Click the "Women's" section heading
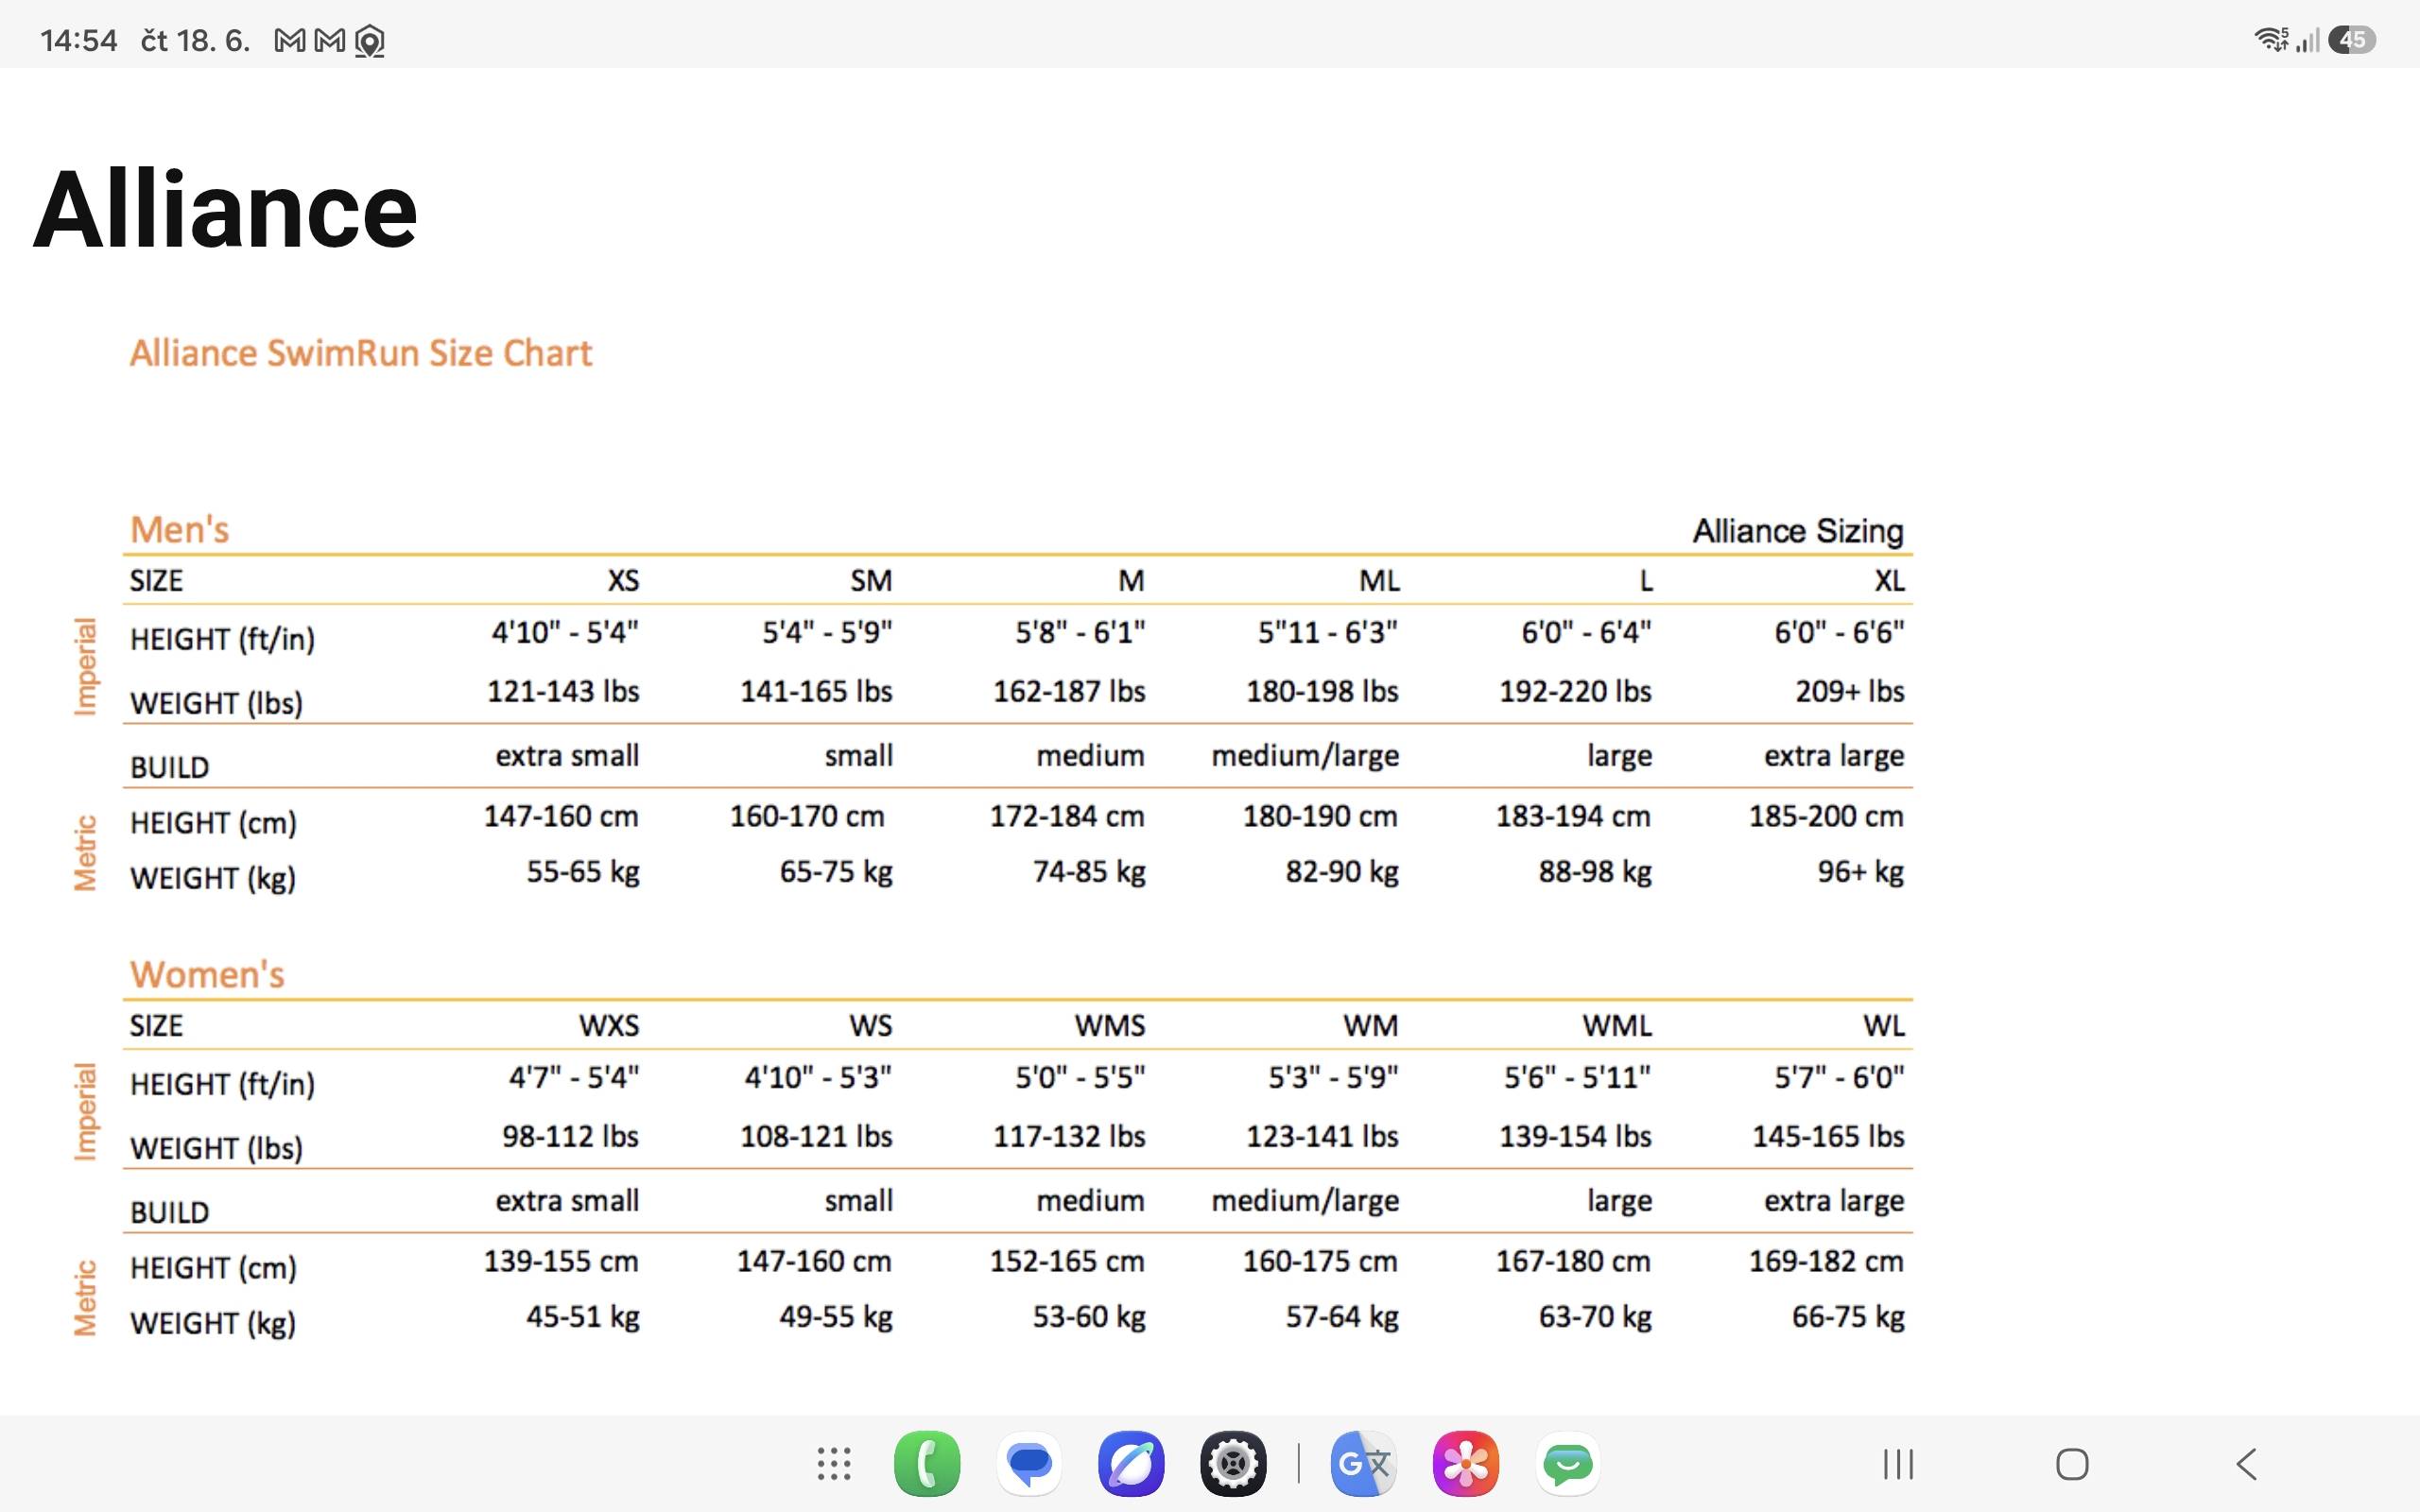 coord(207,974)
